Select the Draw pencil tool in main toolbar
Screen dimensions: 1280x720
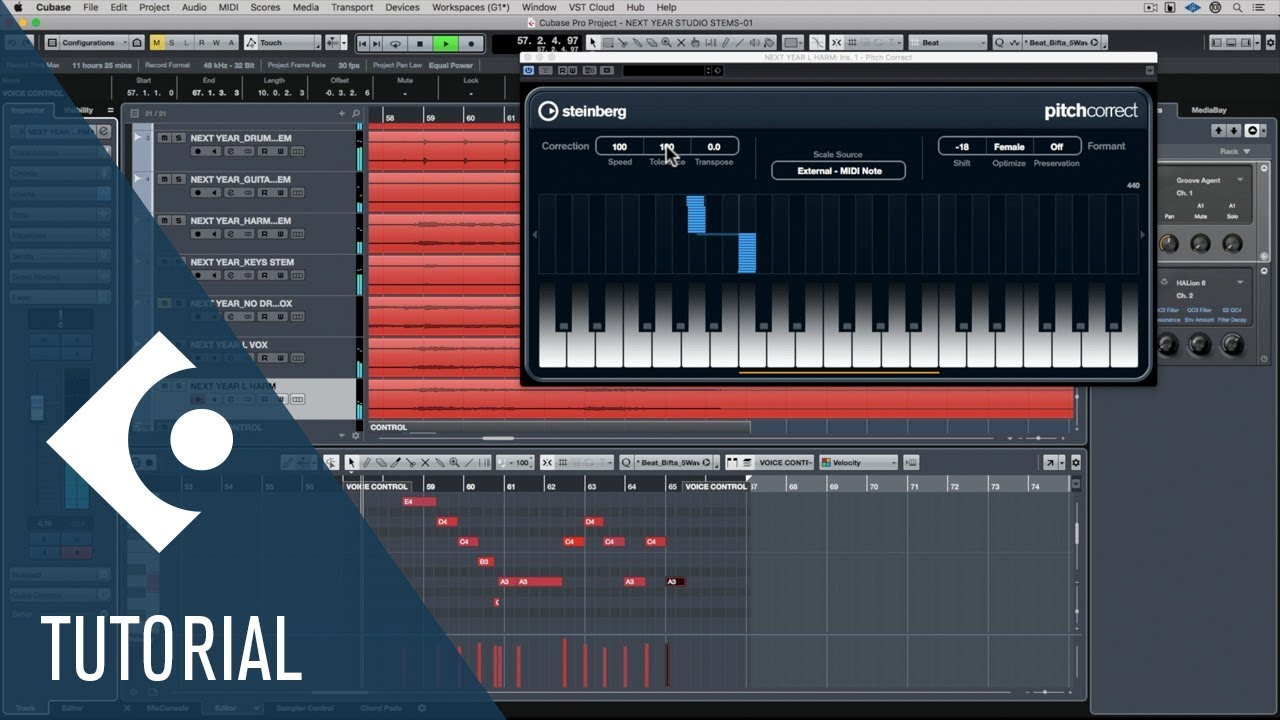point(725,43)
